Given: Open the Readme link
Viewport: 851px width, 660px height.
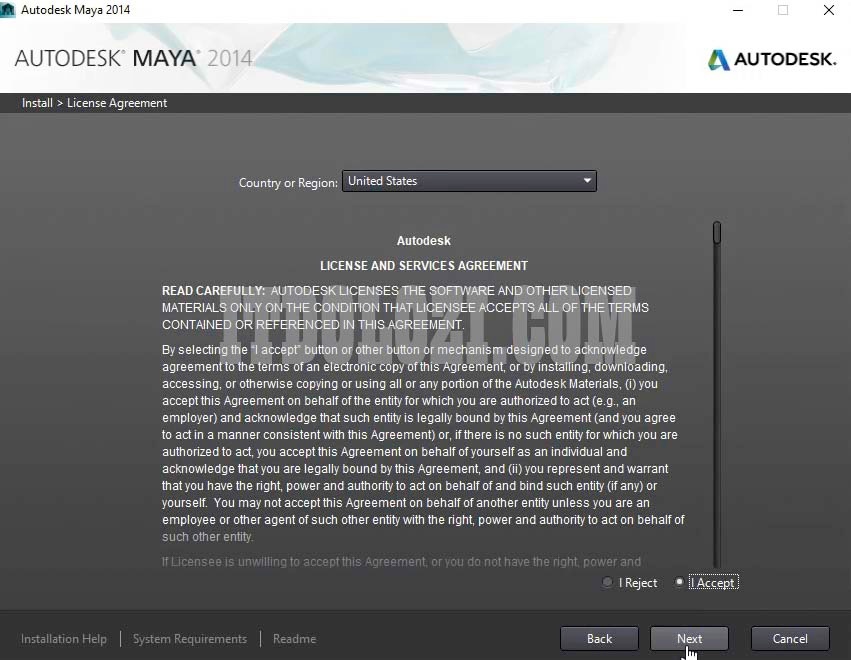Looking at the screenshot, I should point(295,639).
